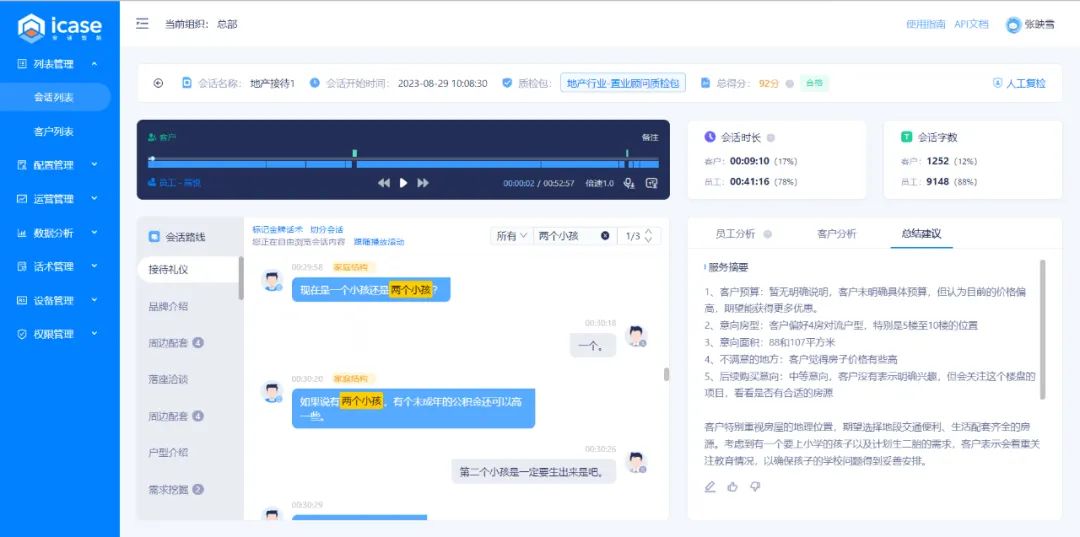The image size is (1080, 537).
Task: Collapse the sidebar with the hamburger icon
Action: [x=142, y=24]
